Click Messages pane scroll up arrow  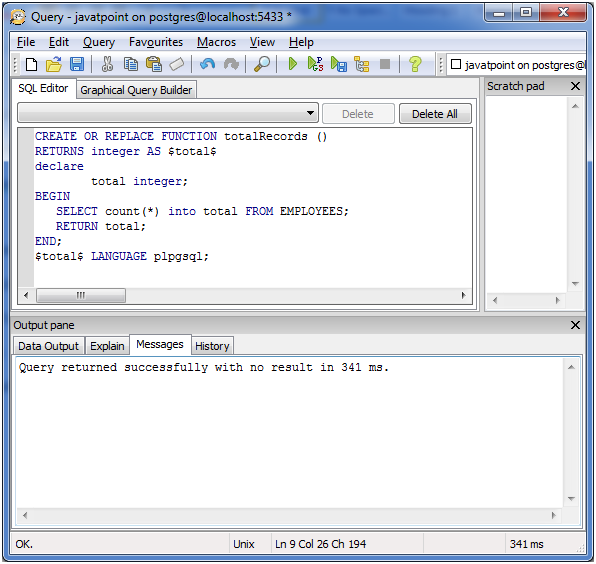(x=571, y=367)
